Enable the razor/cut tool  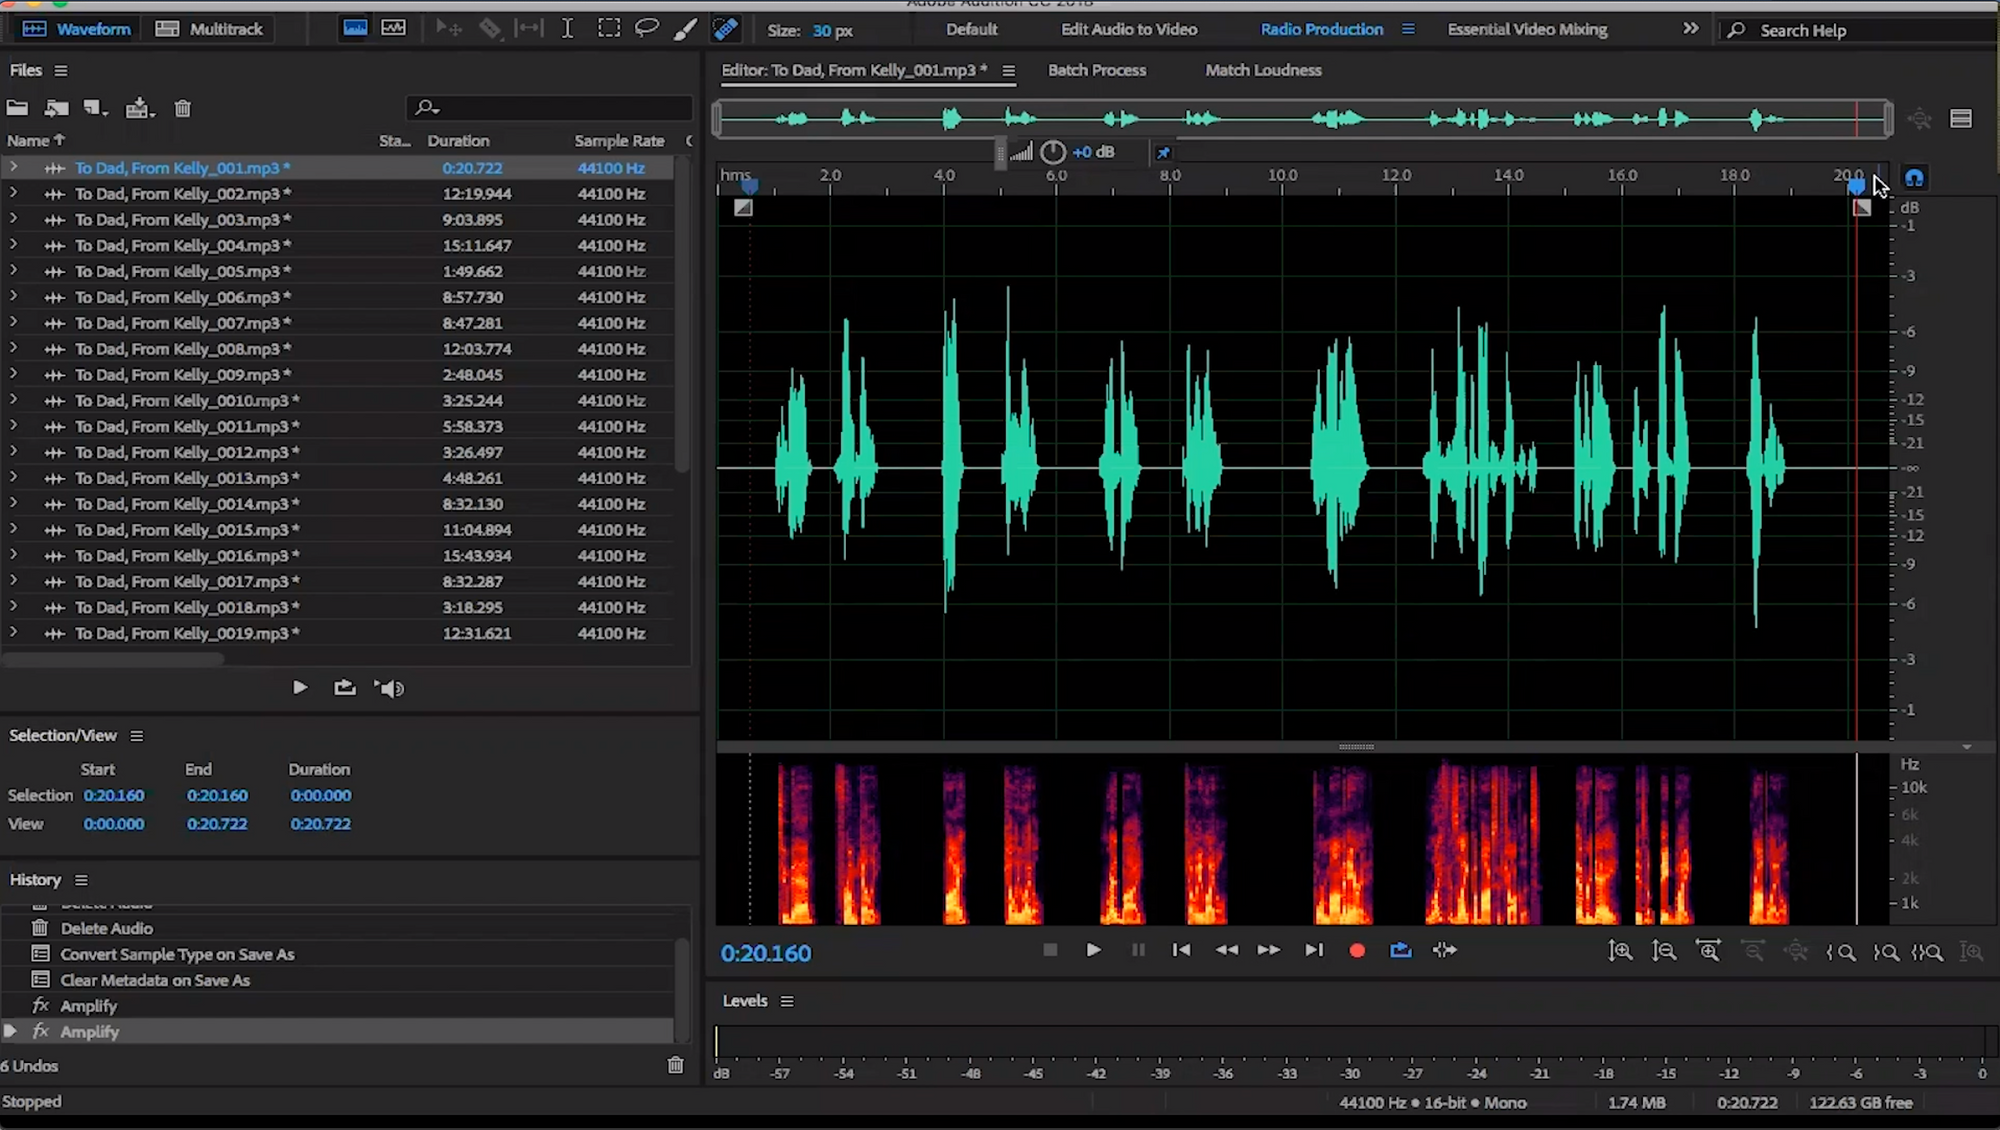click(488, 30)
